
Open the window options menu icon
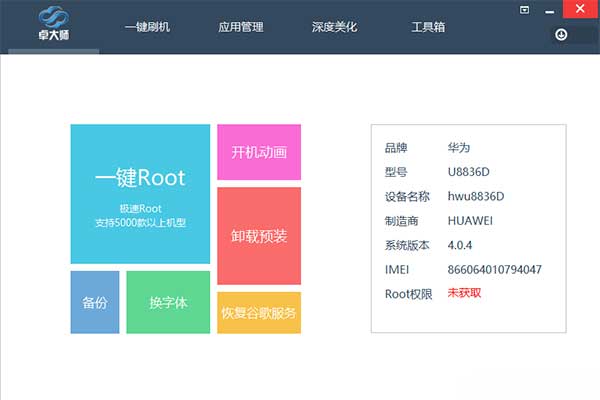click(524, 10)
